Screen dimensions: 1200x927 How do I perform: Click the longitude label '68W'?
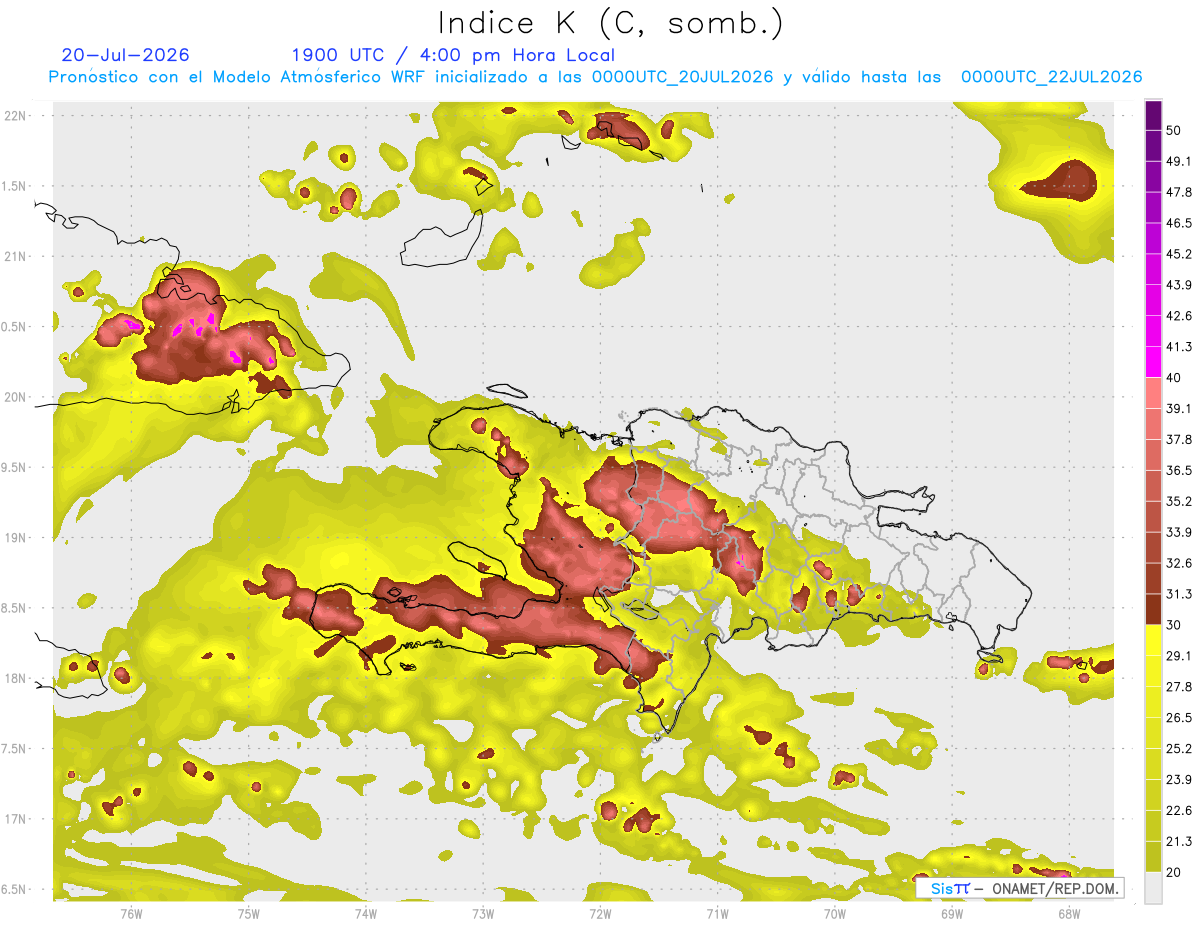(1069, 913)
